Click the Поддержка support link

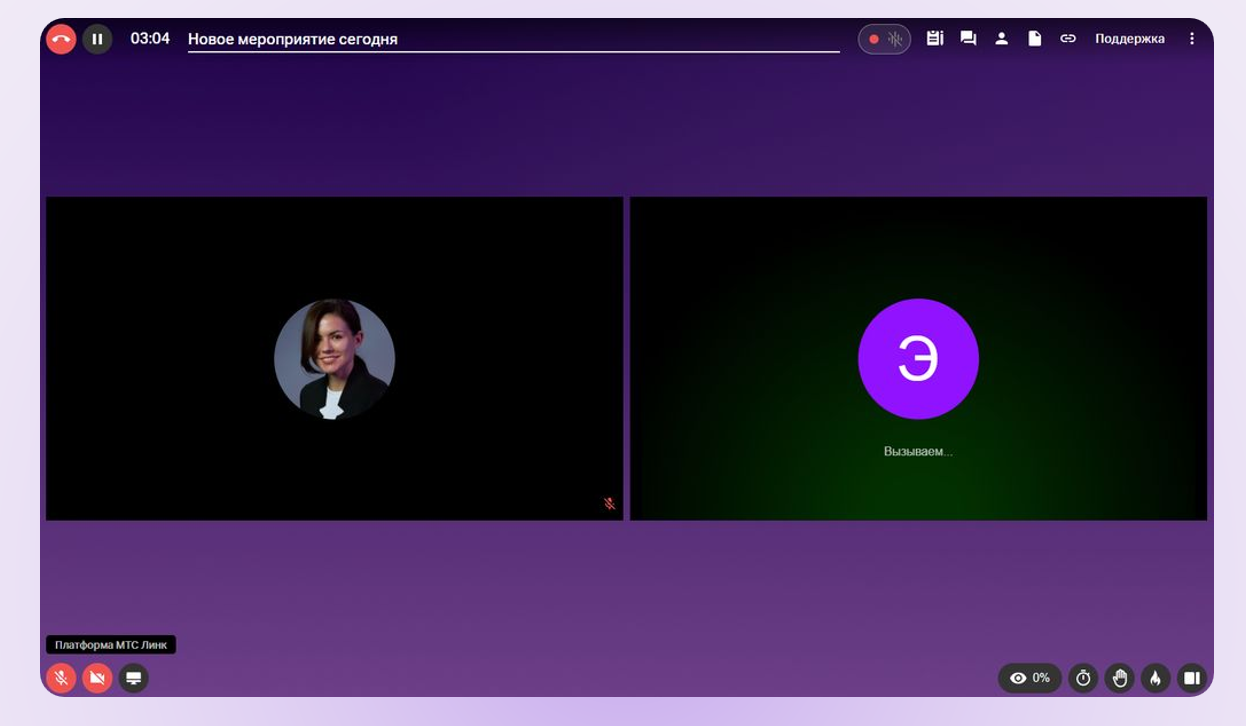coord(1129,39)
